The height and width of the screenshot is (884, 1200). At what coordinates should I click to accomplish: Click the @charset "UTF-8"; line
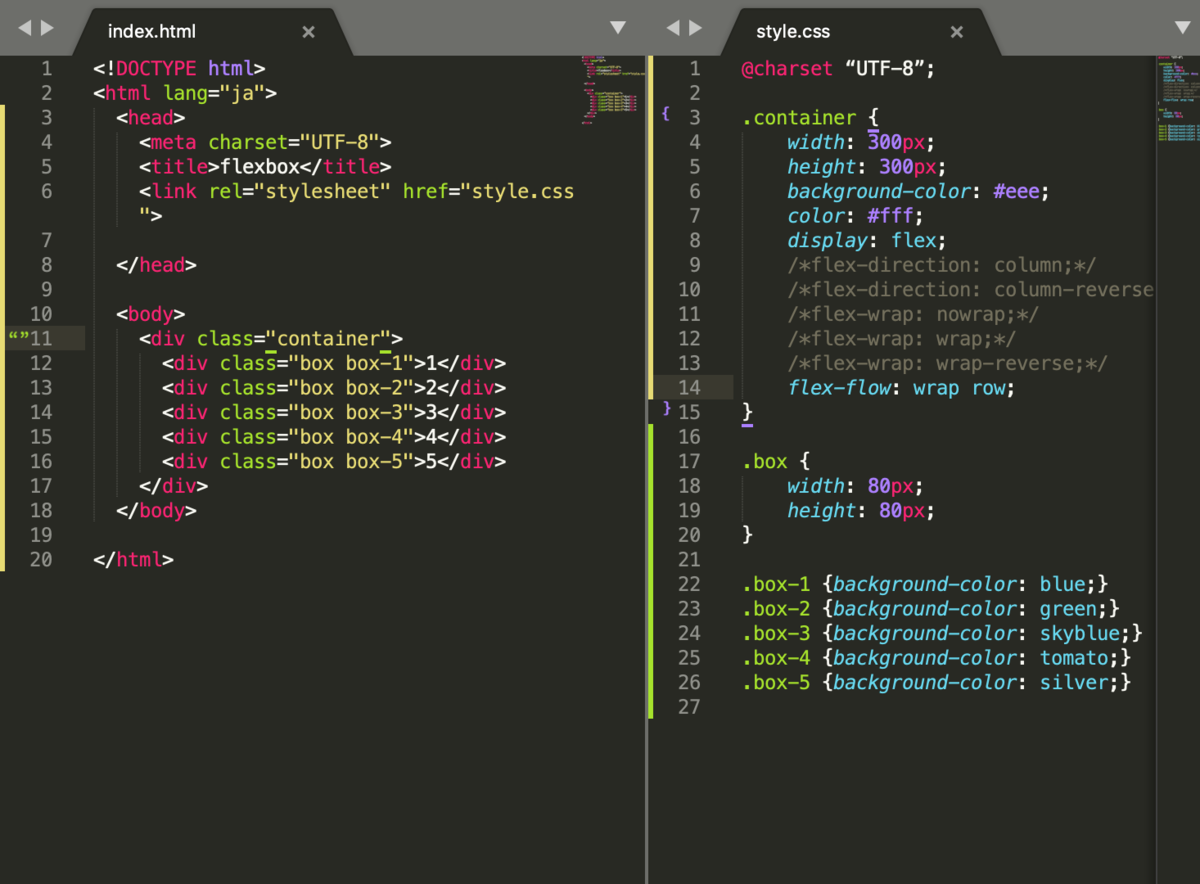tap(838, 69)
